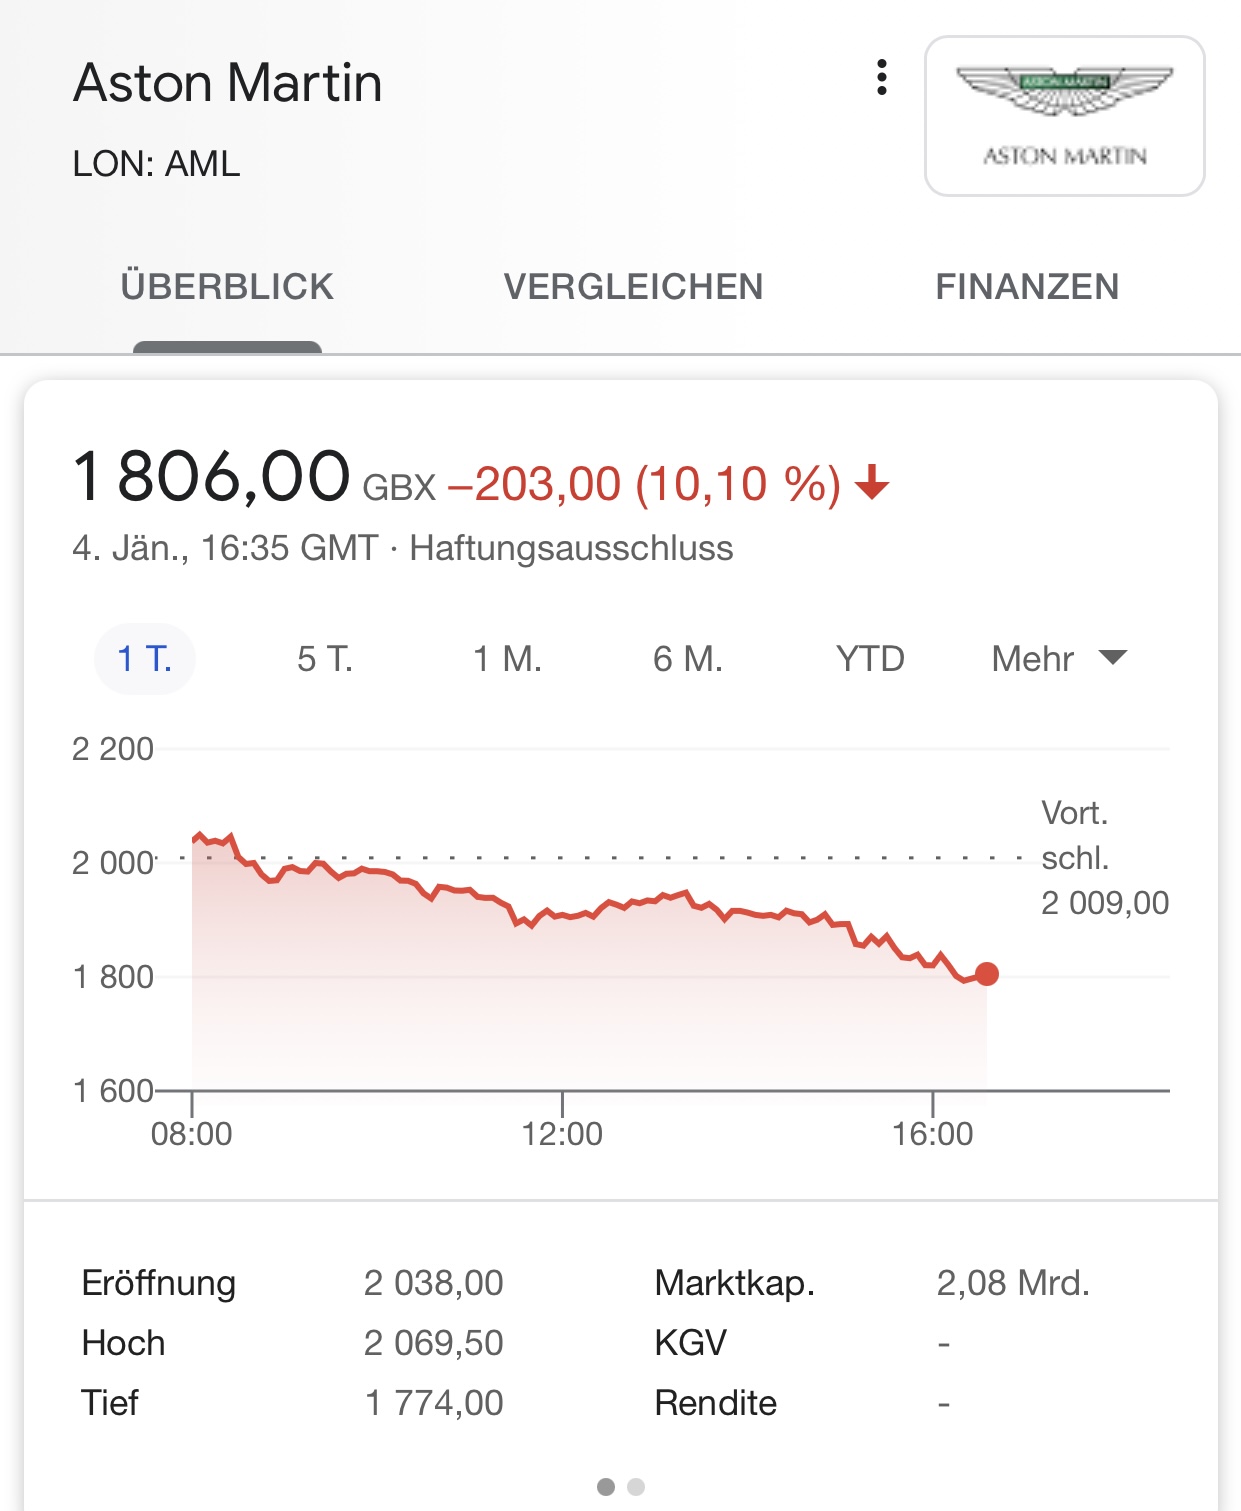Select the 1 T. chart range
Image resolution: width=1241 pixels, height=1511 pixels.
point(145,659)
